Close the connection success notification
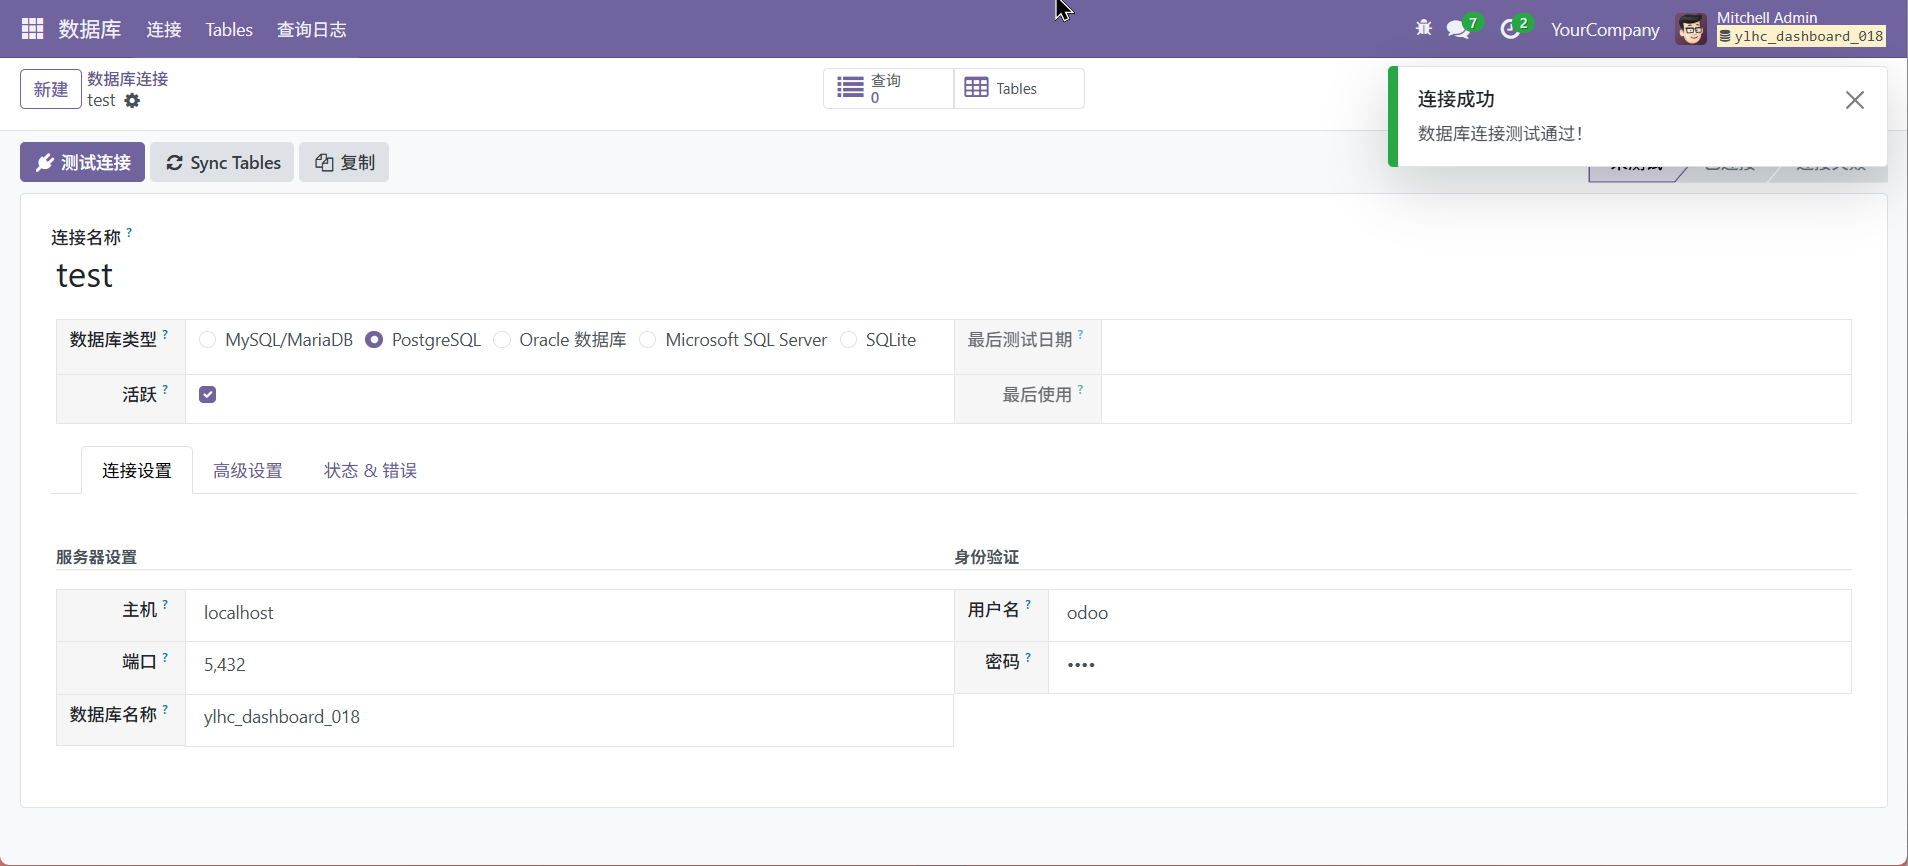This screenshot has width=1908, height=866. (1854, 100)
